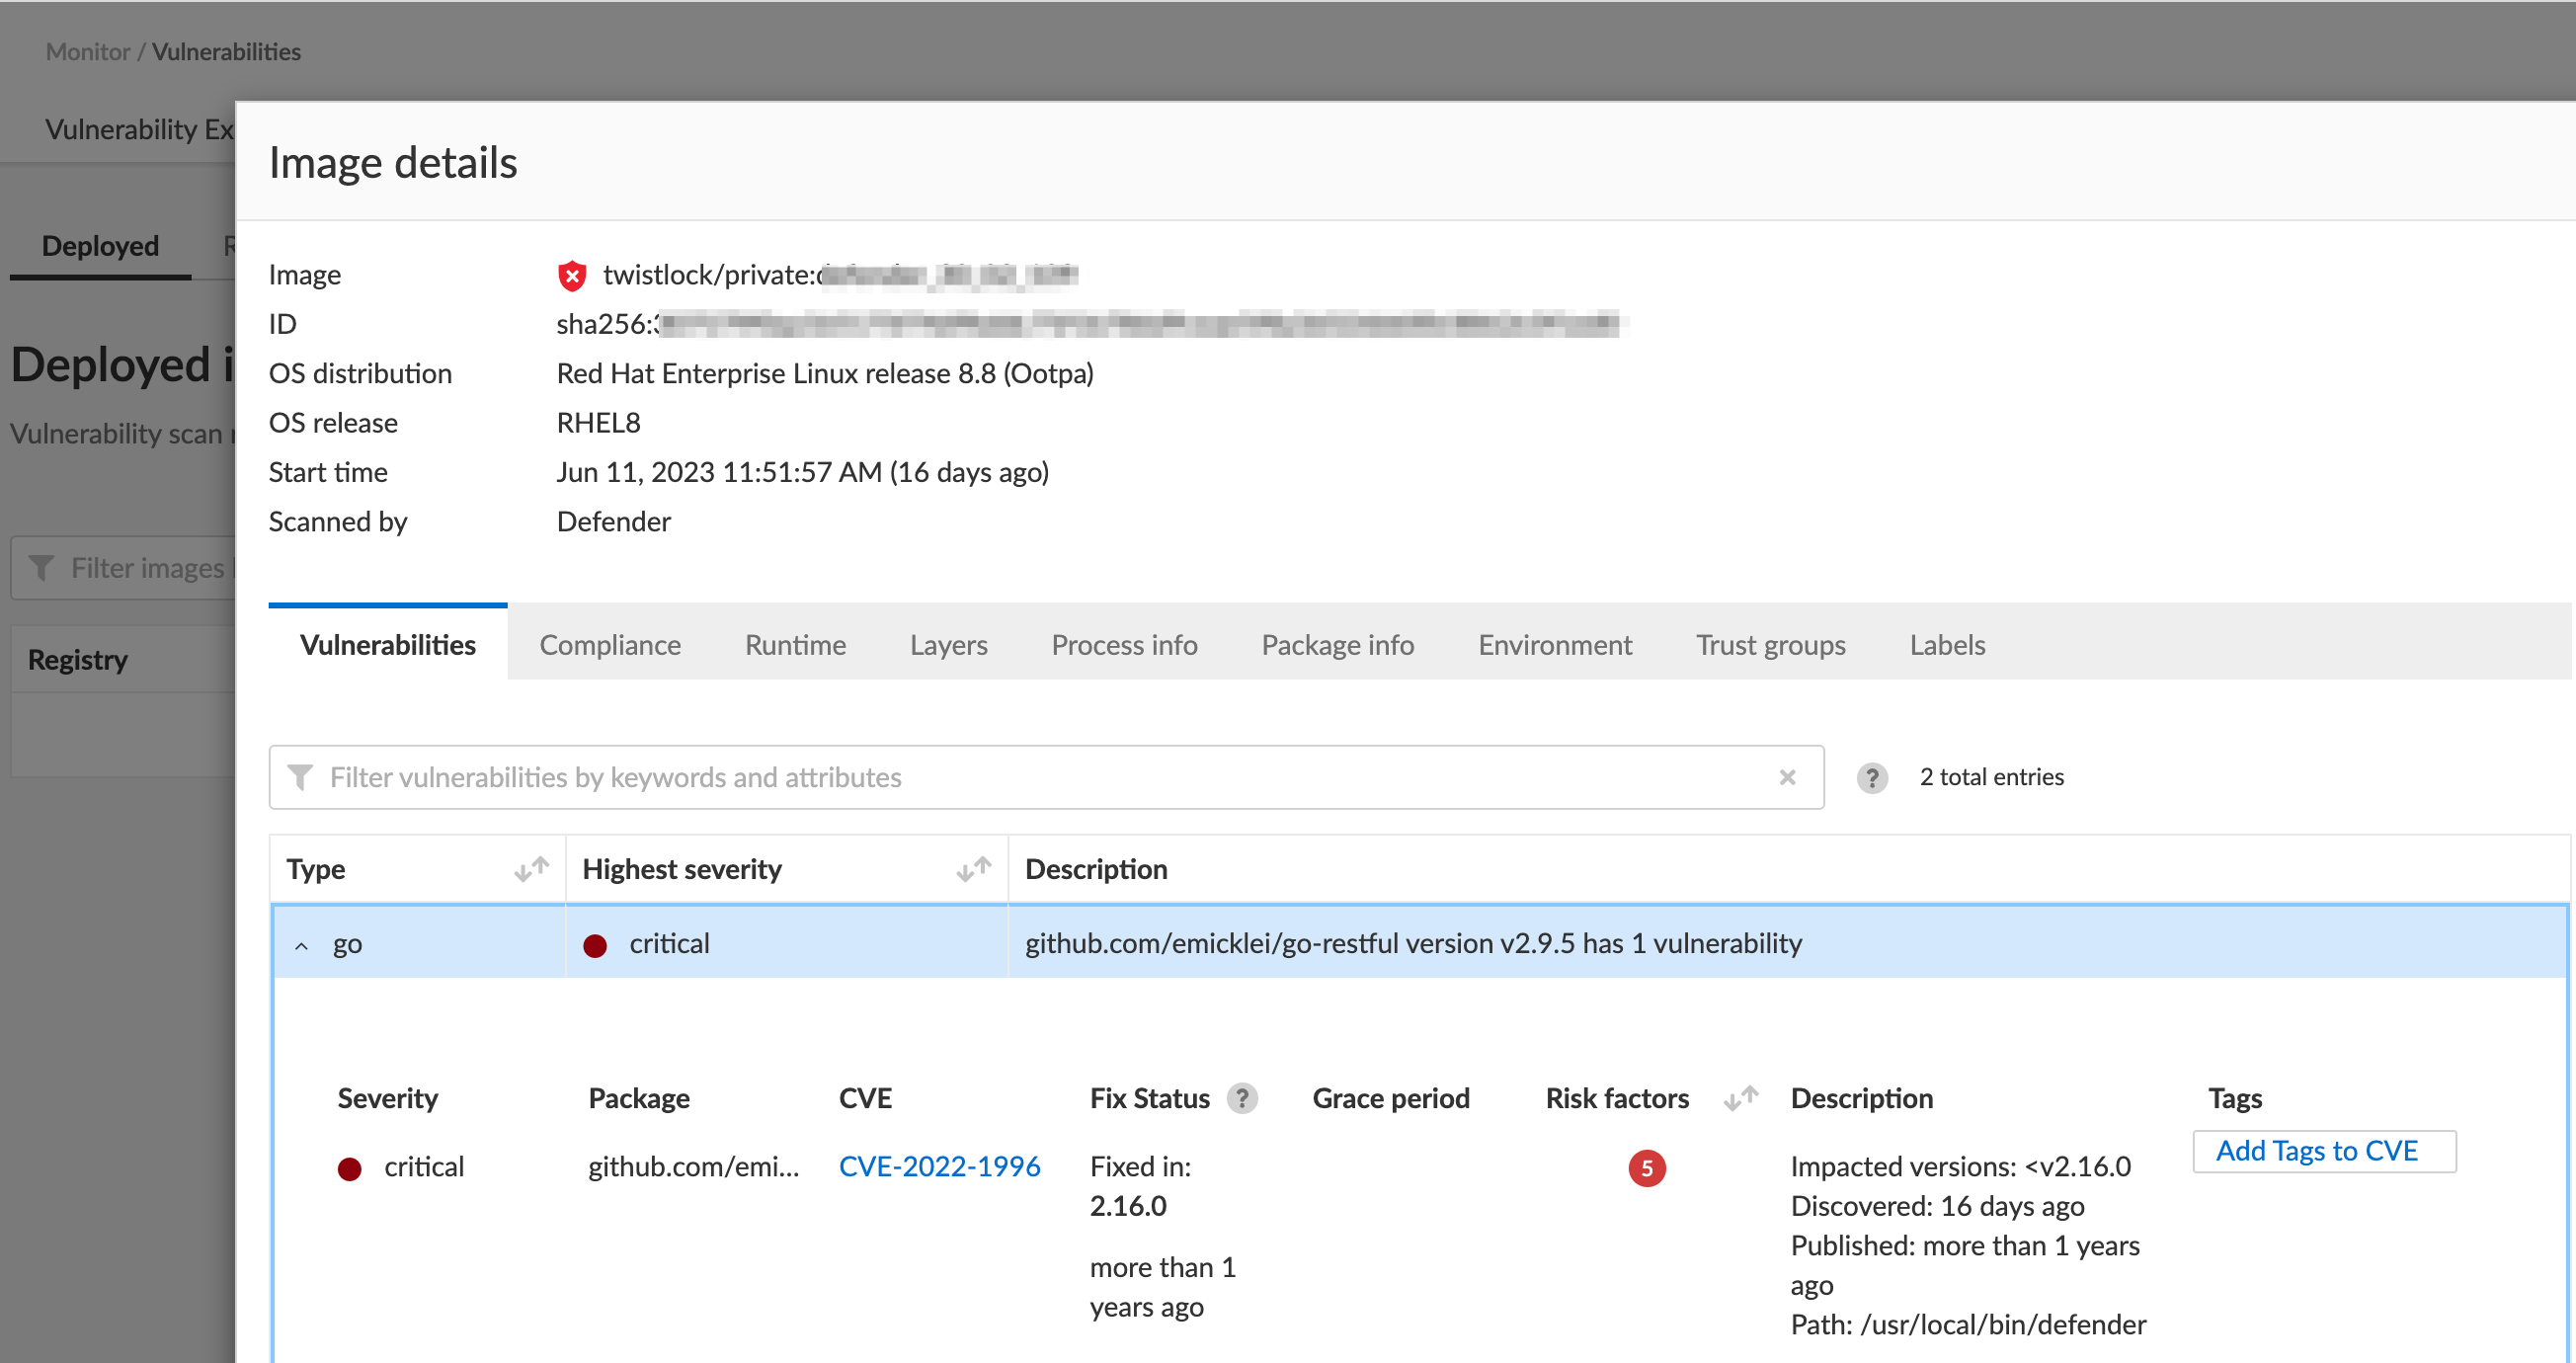Focus the Filter vulnerabilities by keywords input
The height and width of the screenshot is (1363, 2576).
[1046, 777]
